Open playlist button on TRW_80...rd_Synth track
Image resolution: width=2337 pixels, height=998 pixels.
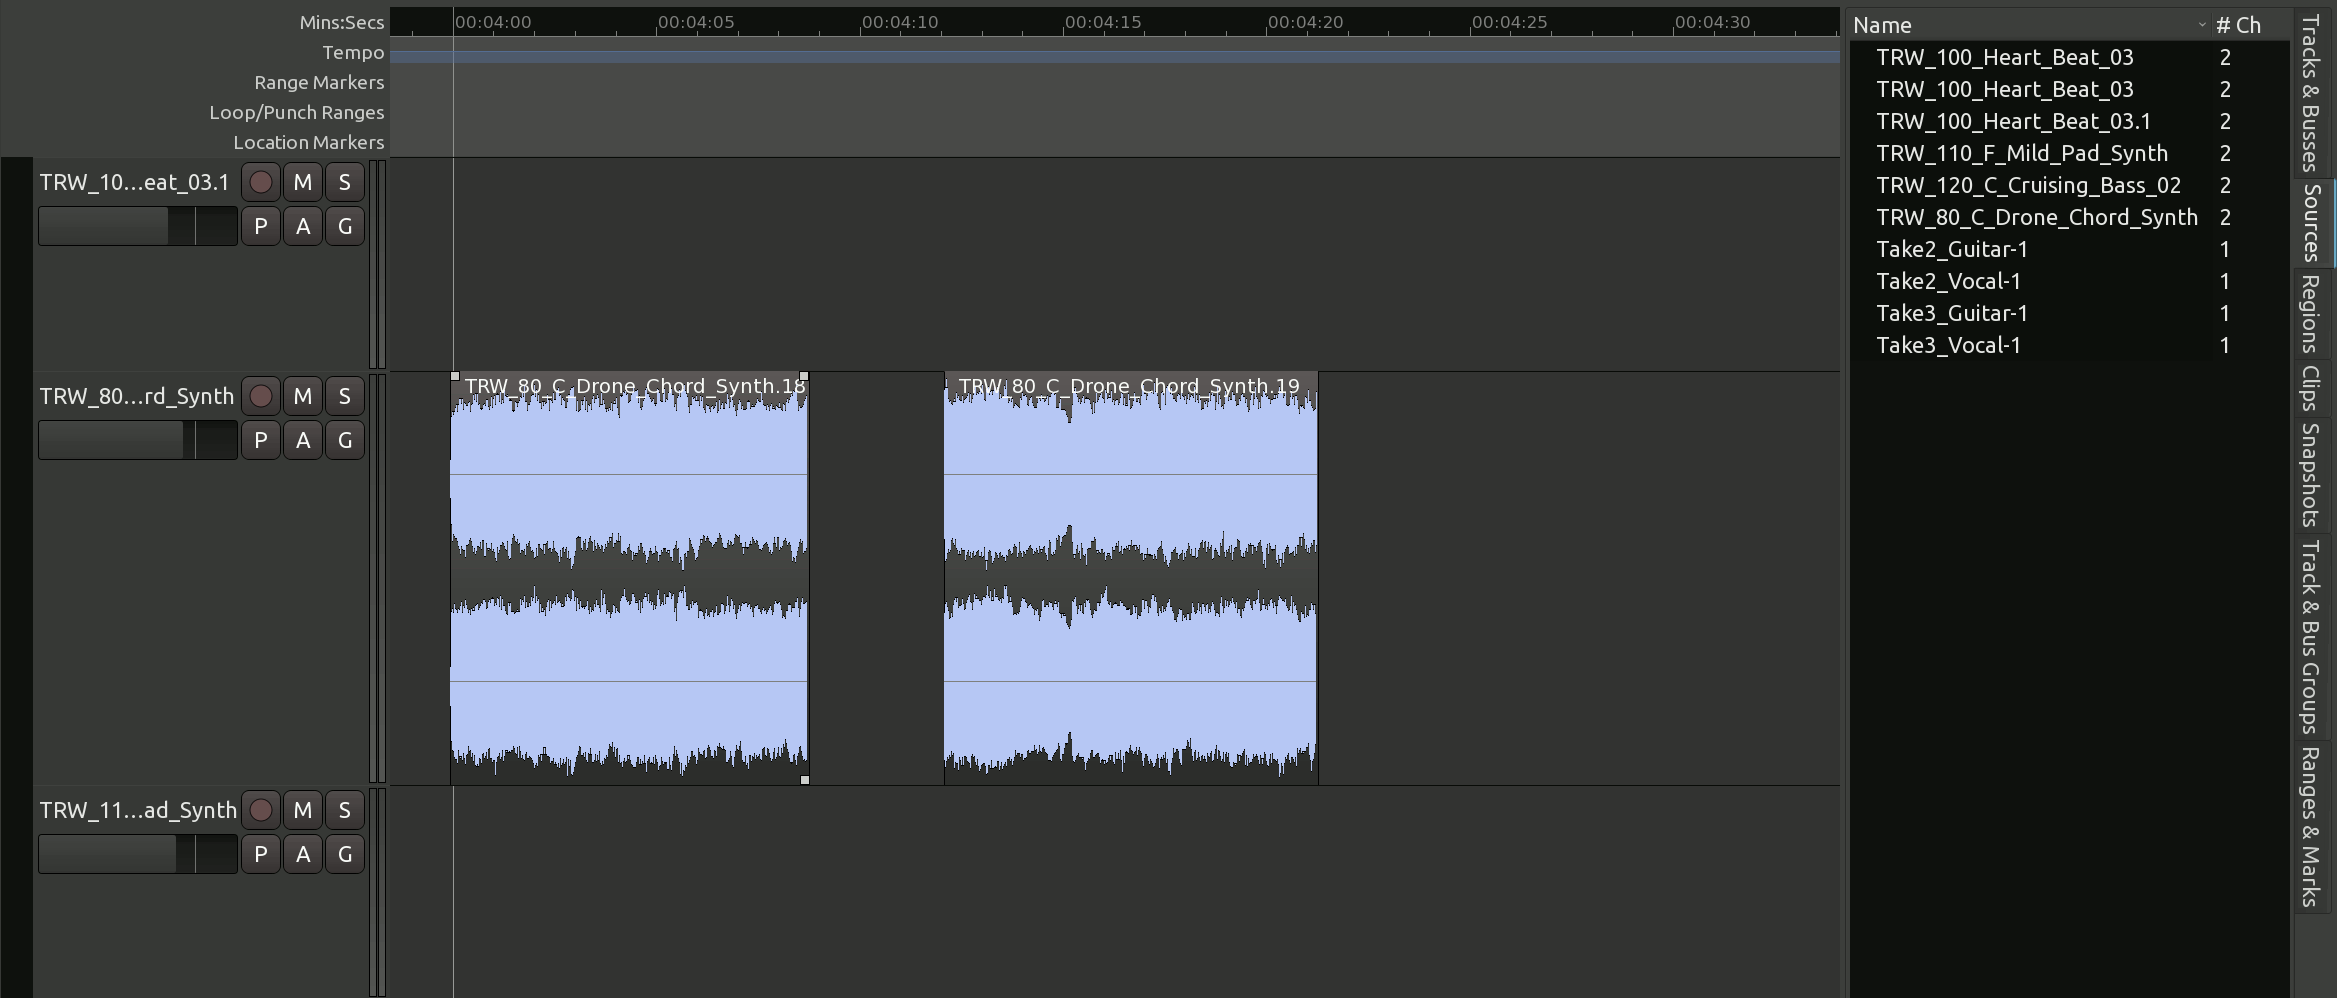(x=261, y=441)
